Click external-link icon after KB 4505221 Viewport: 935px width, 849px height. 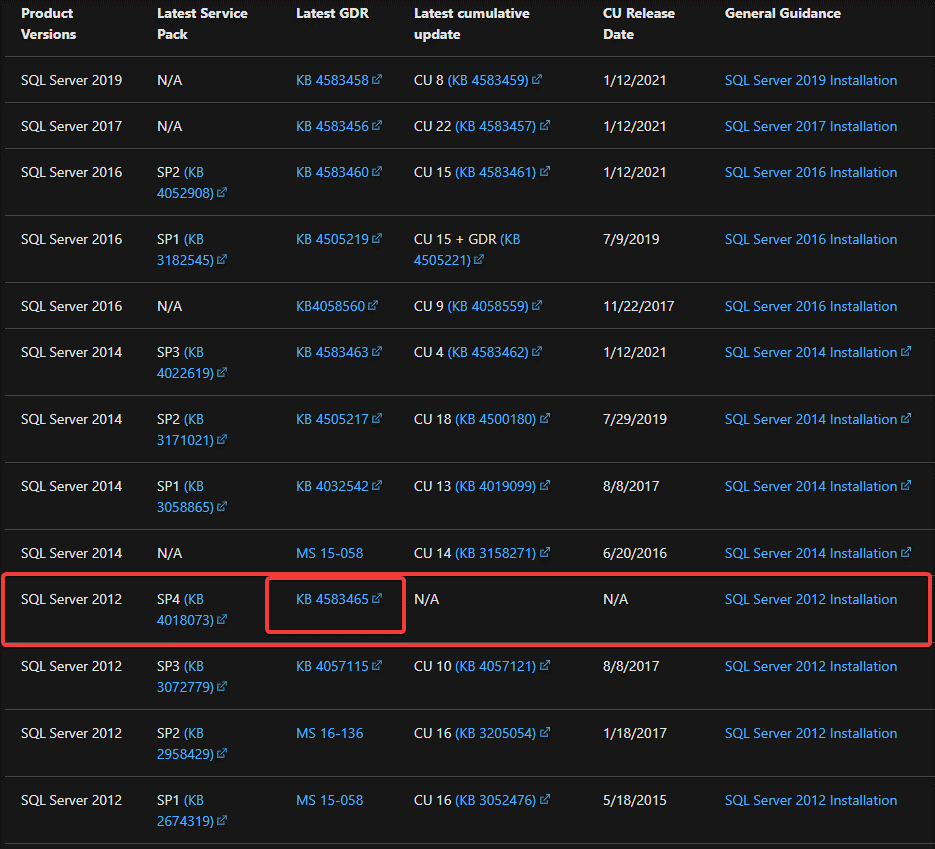(479, 259)
